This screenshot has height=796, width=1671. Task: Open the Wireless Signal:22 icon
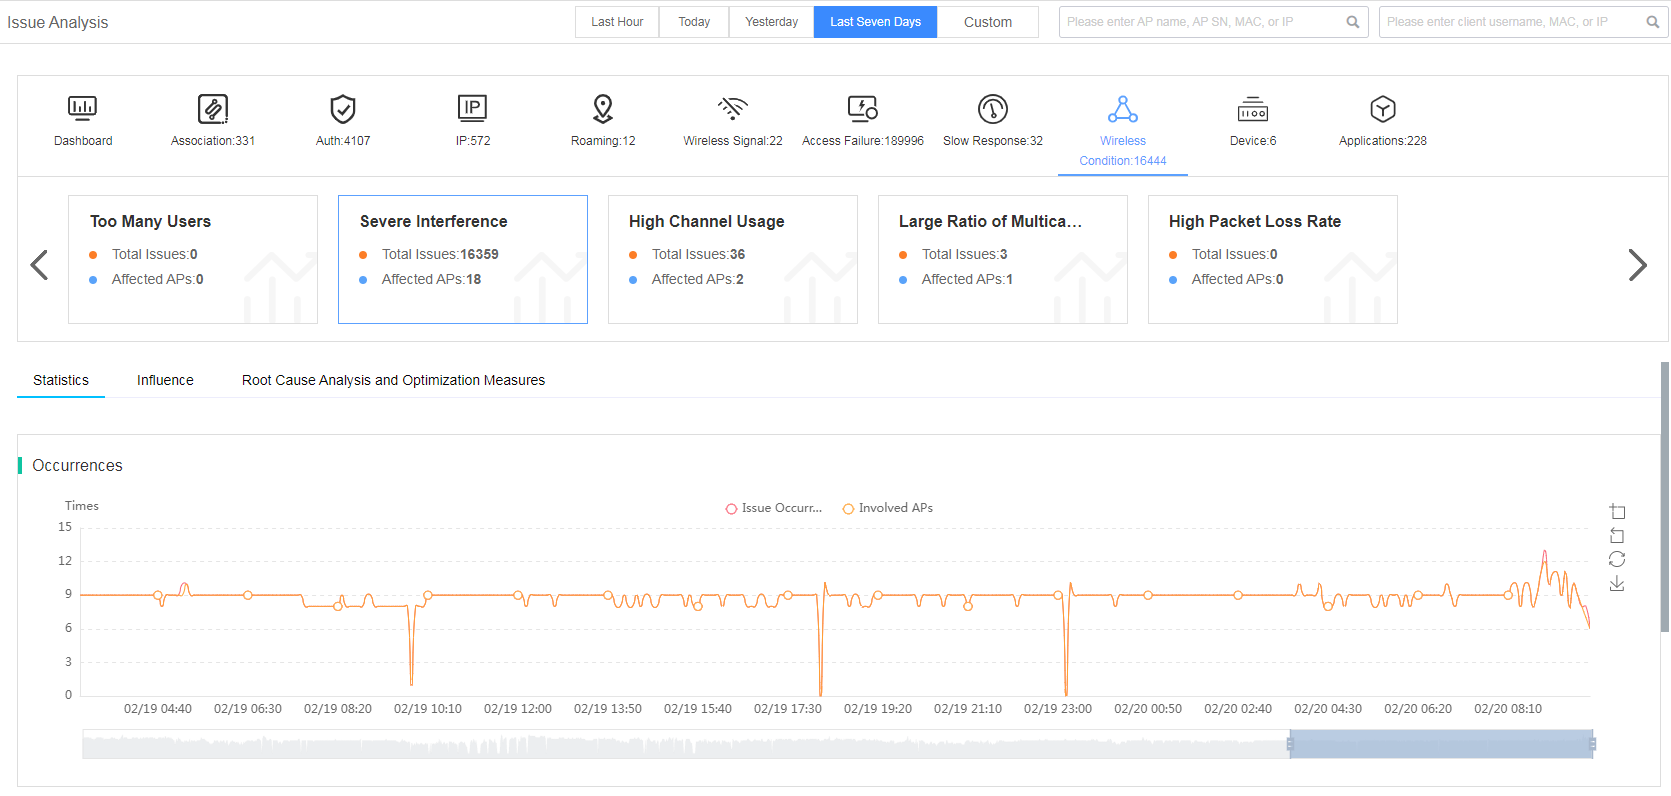733,108
